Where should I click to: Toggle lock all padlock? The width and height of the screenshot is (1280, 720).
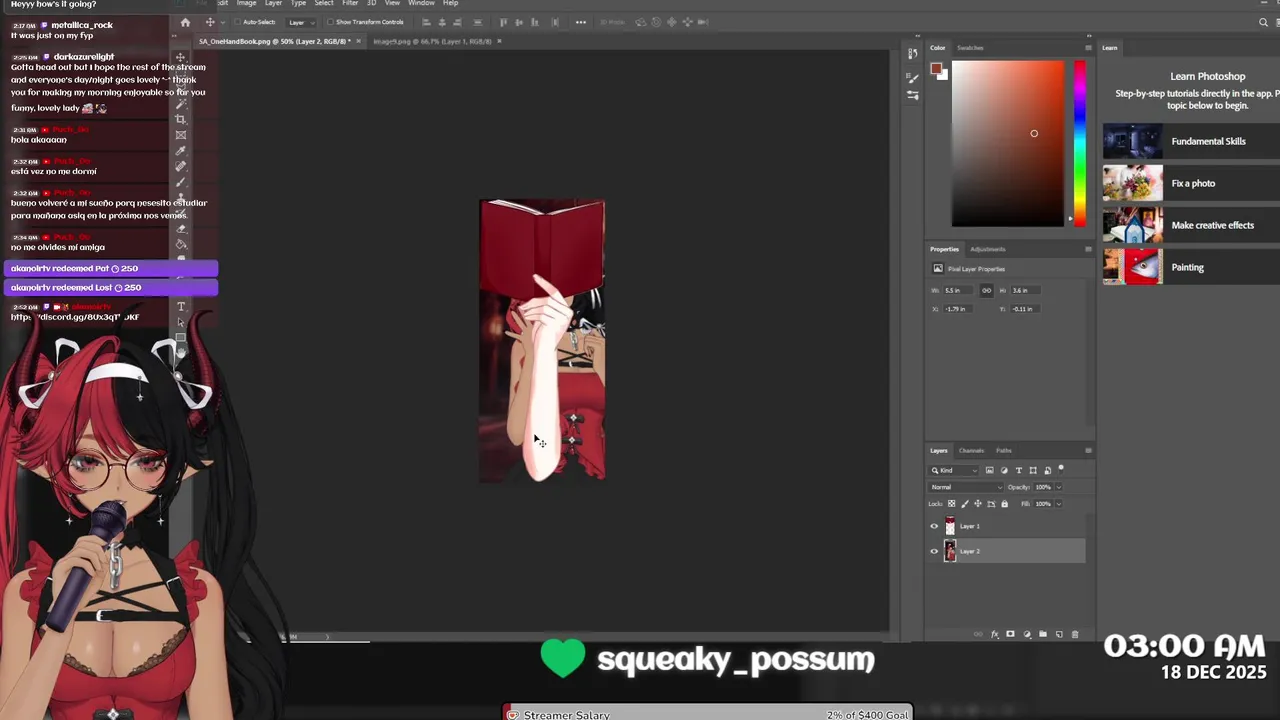[x=1005, y=504]
